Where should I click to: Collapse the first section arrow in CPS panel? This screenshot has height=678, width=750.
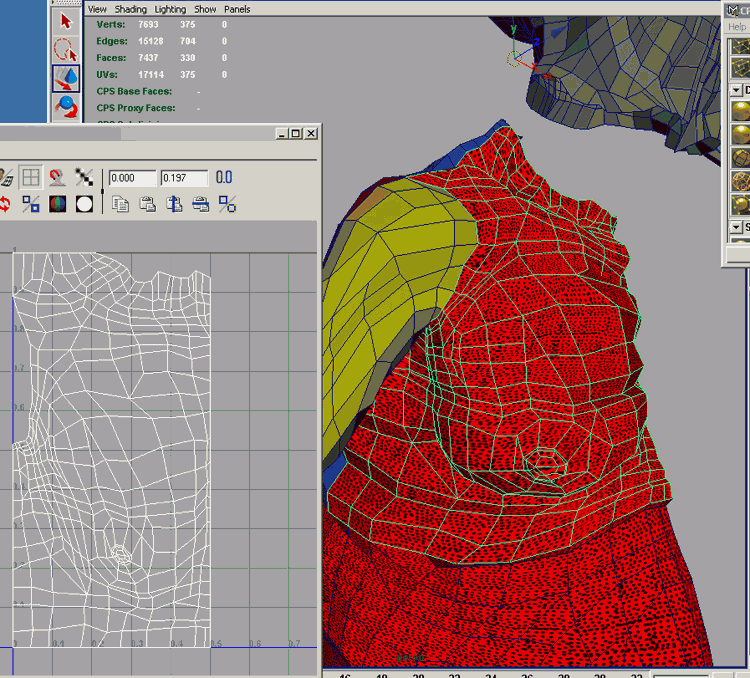tap(737, 90)
